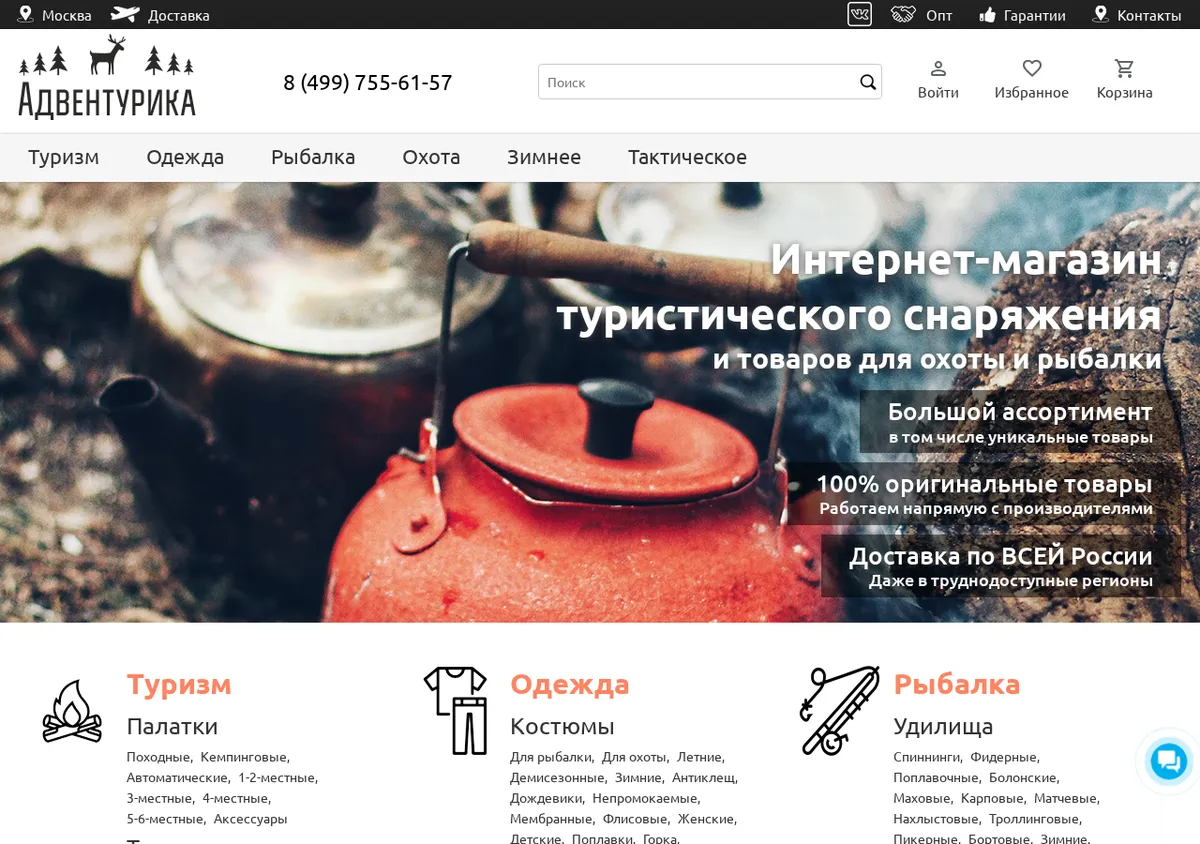Viewport: 1200px width, 844px height.
Task: Select the Москва city location selector
Action: pyautogui.click(x=55, y=15)
